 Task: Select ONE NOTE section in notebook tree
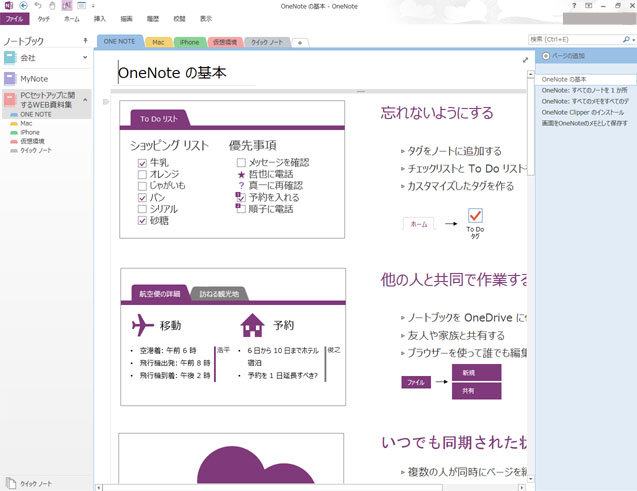[x=36, y=115]
